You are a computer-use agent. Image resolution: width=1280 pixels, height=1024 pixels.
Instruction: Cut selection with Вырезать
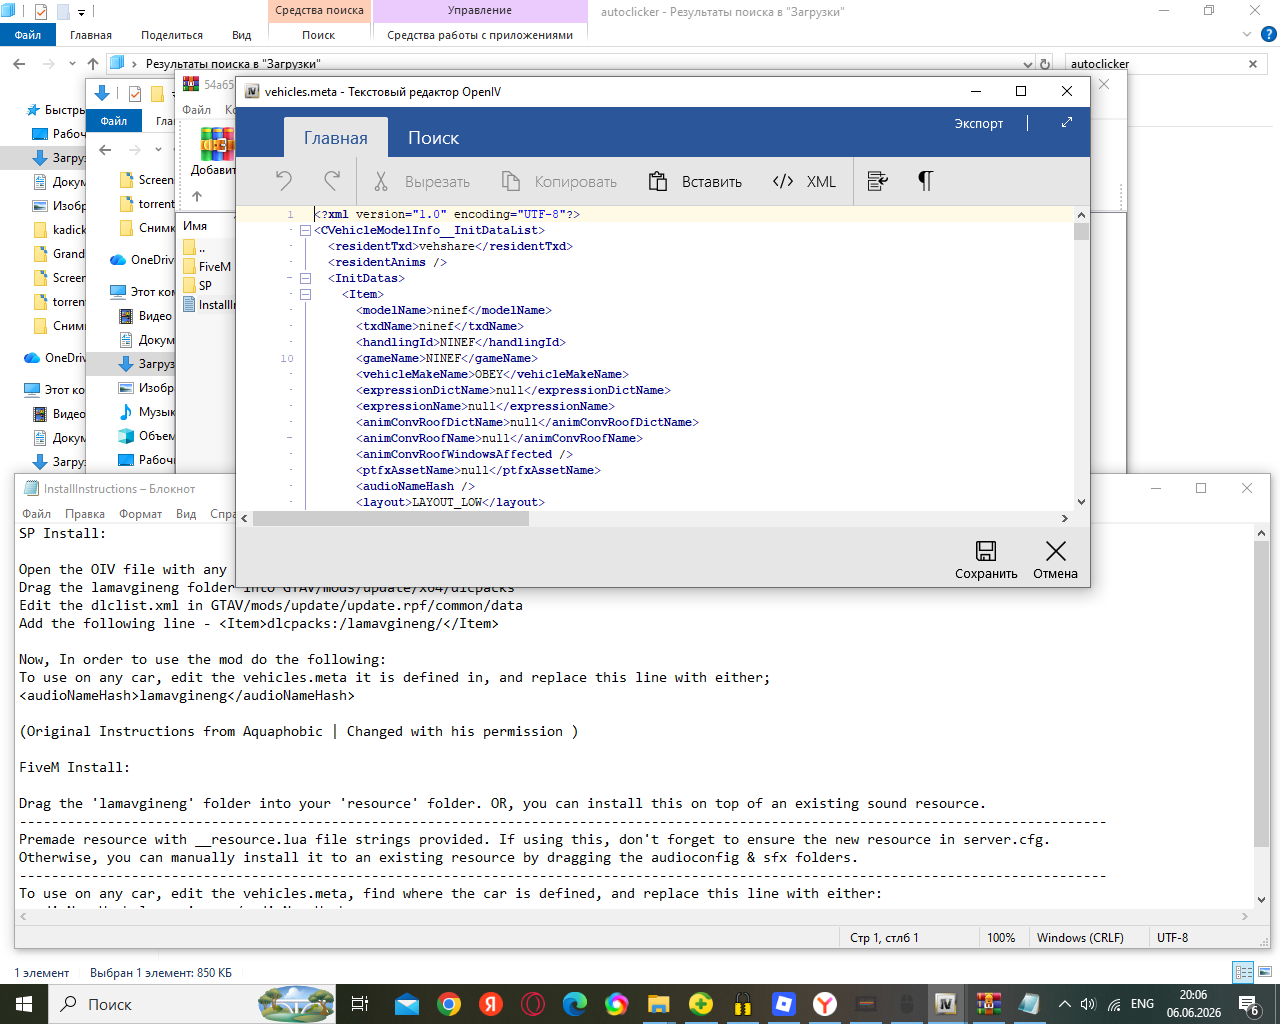pos(421,181)
